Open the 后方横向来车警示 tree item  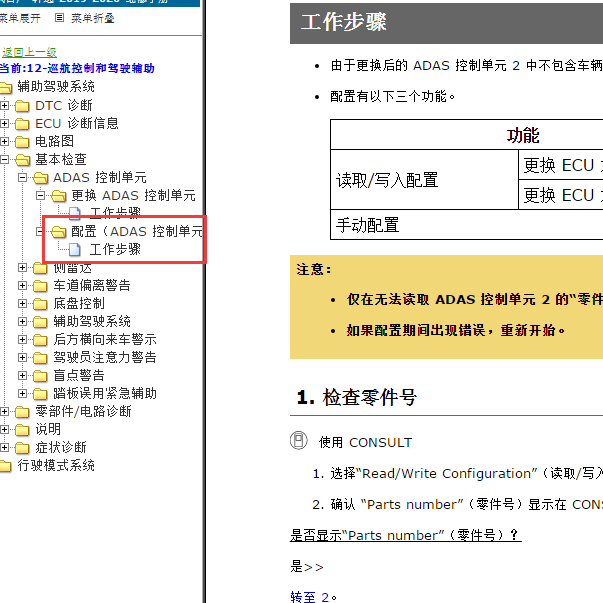point(104,339)
